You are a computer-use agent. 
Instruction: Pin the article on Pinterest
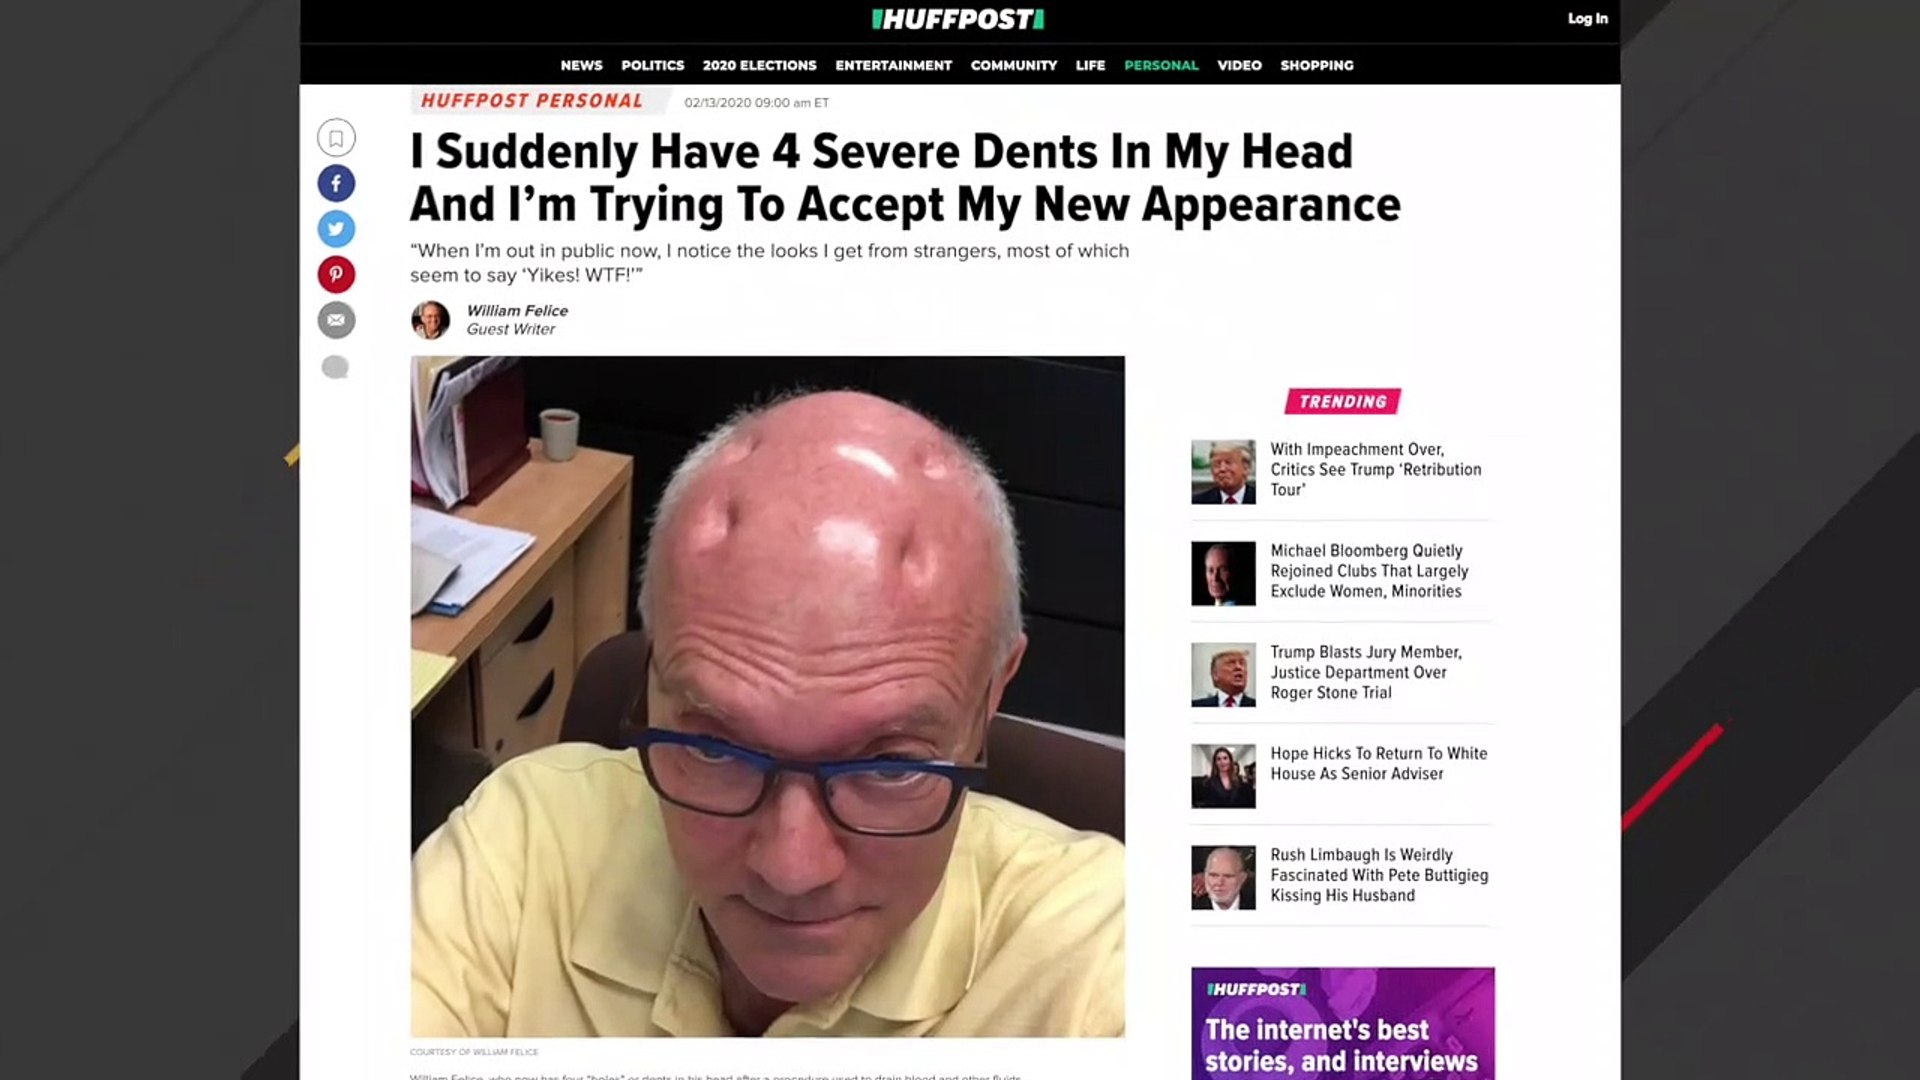pyautogui.click(x=336, y=274)
